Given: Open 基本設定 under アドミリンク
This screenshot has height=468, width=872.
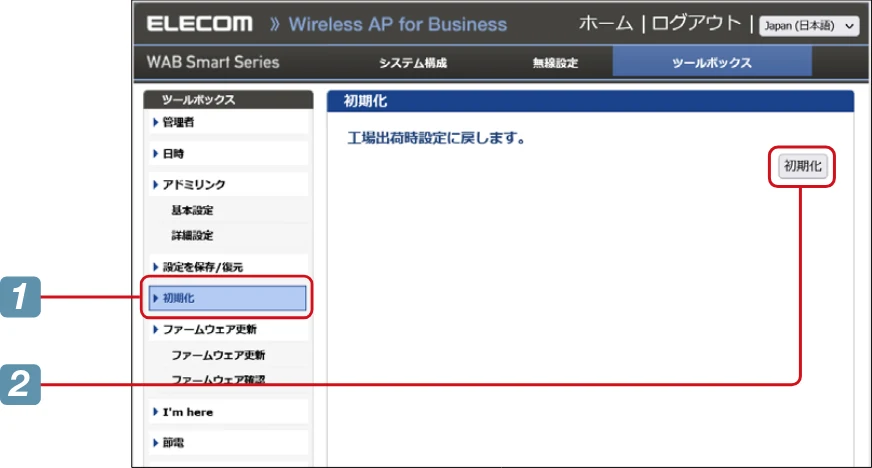Looking at the screenshot, I should [x=192, y=210].
